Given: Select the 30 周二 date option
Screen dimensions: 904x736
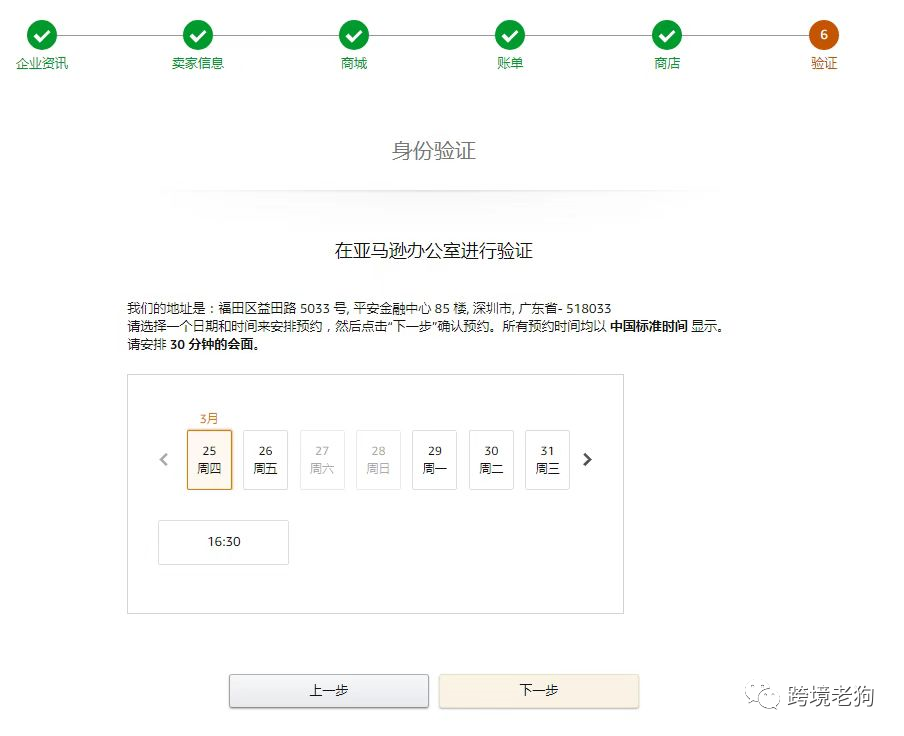Looking at the screenshot, I should 490,459.
